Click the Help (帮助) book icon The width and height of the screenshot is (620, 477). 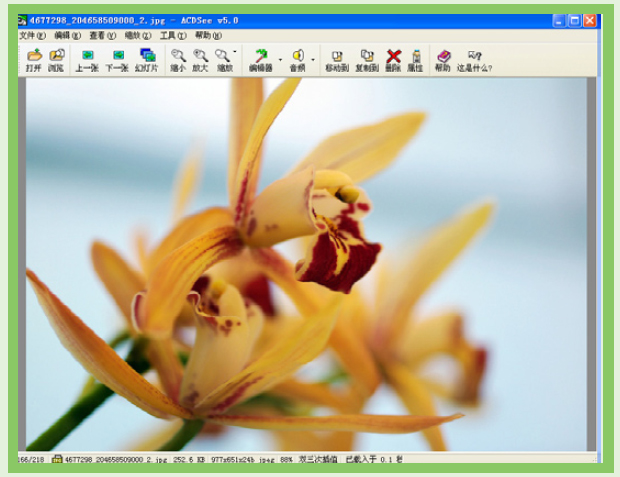tap(443, 59)
